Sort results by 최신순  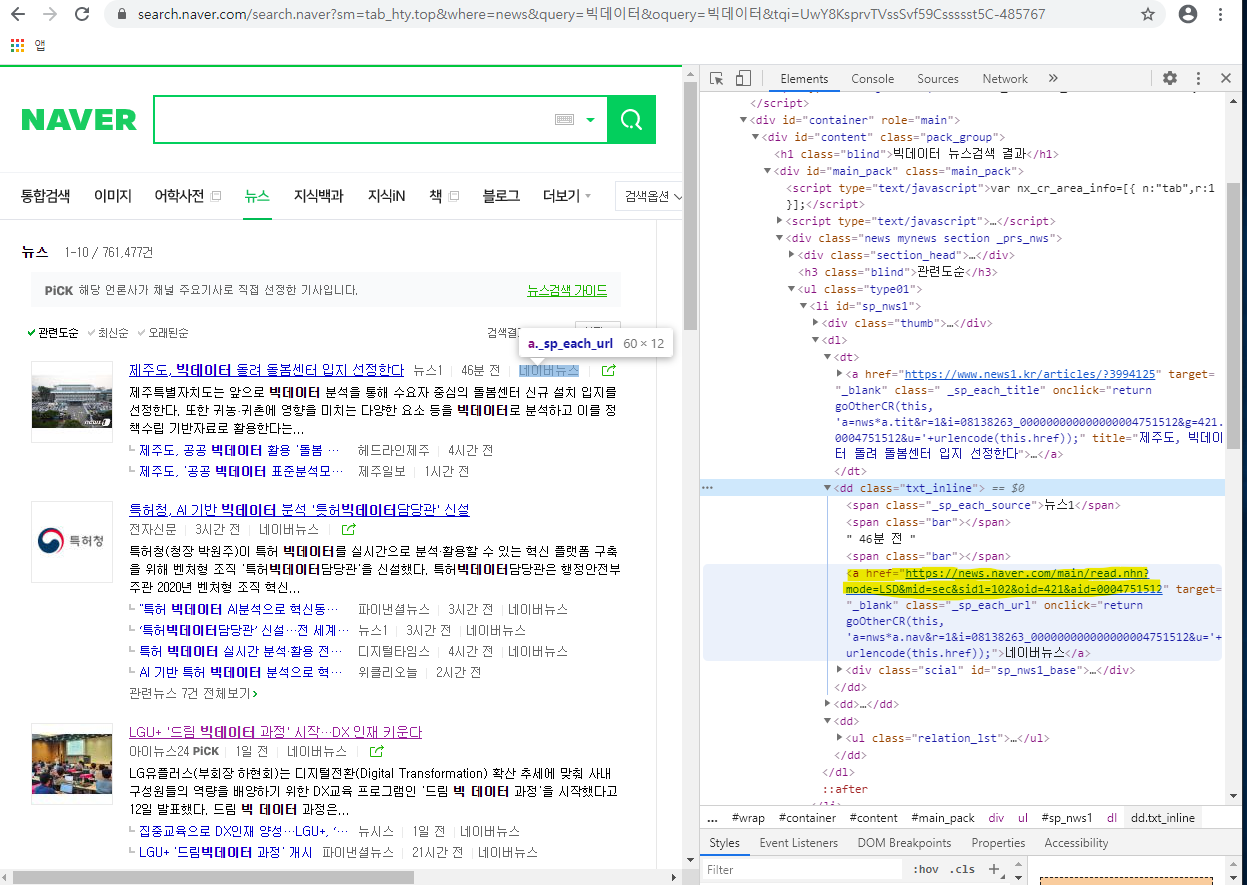pyautogui.click(x=108, y=332)
